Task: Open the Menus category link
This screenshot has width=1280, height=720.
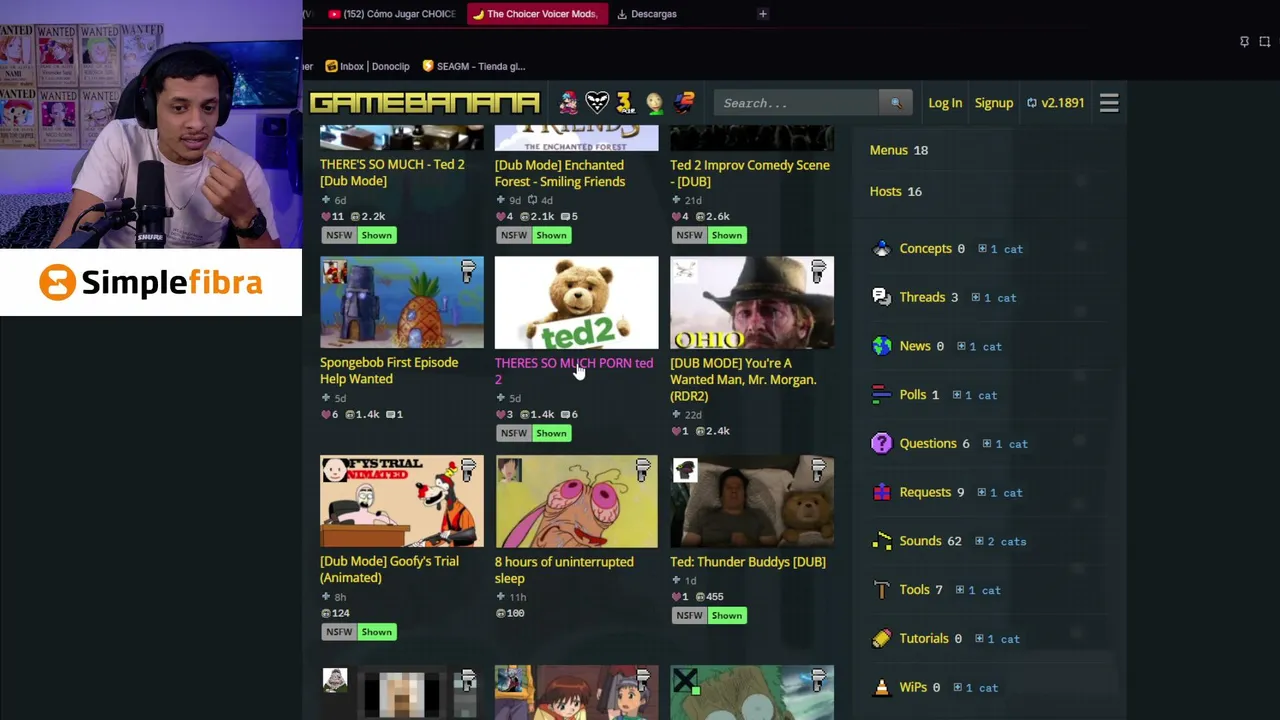Action: click(889, 150)
